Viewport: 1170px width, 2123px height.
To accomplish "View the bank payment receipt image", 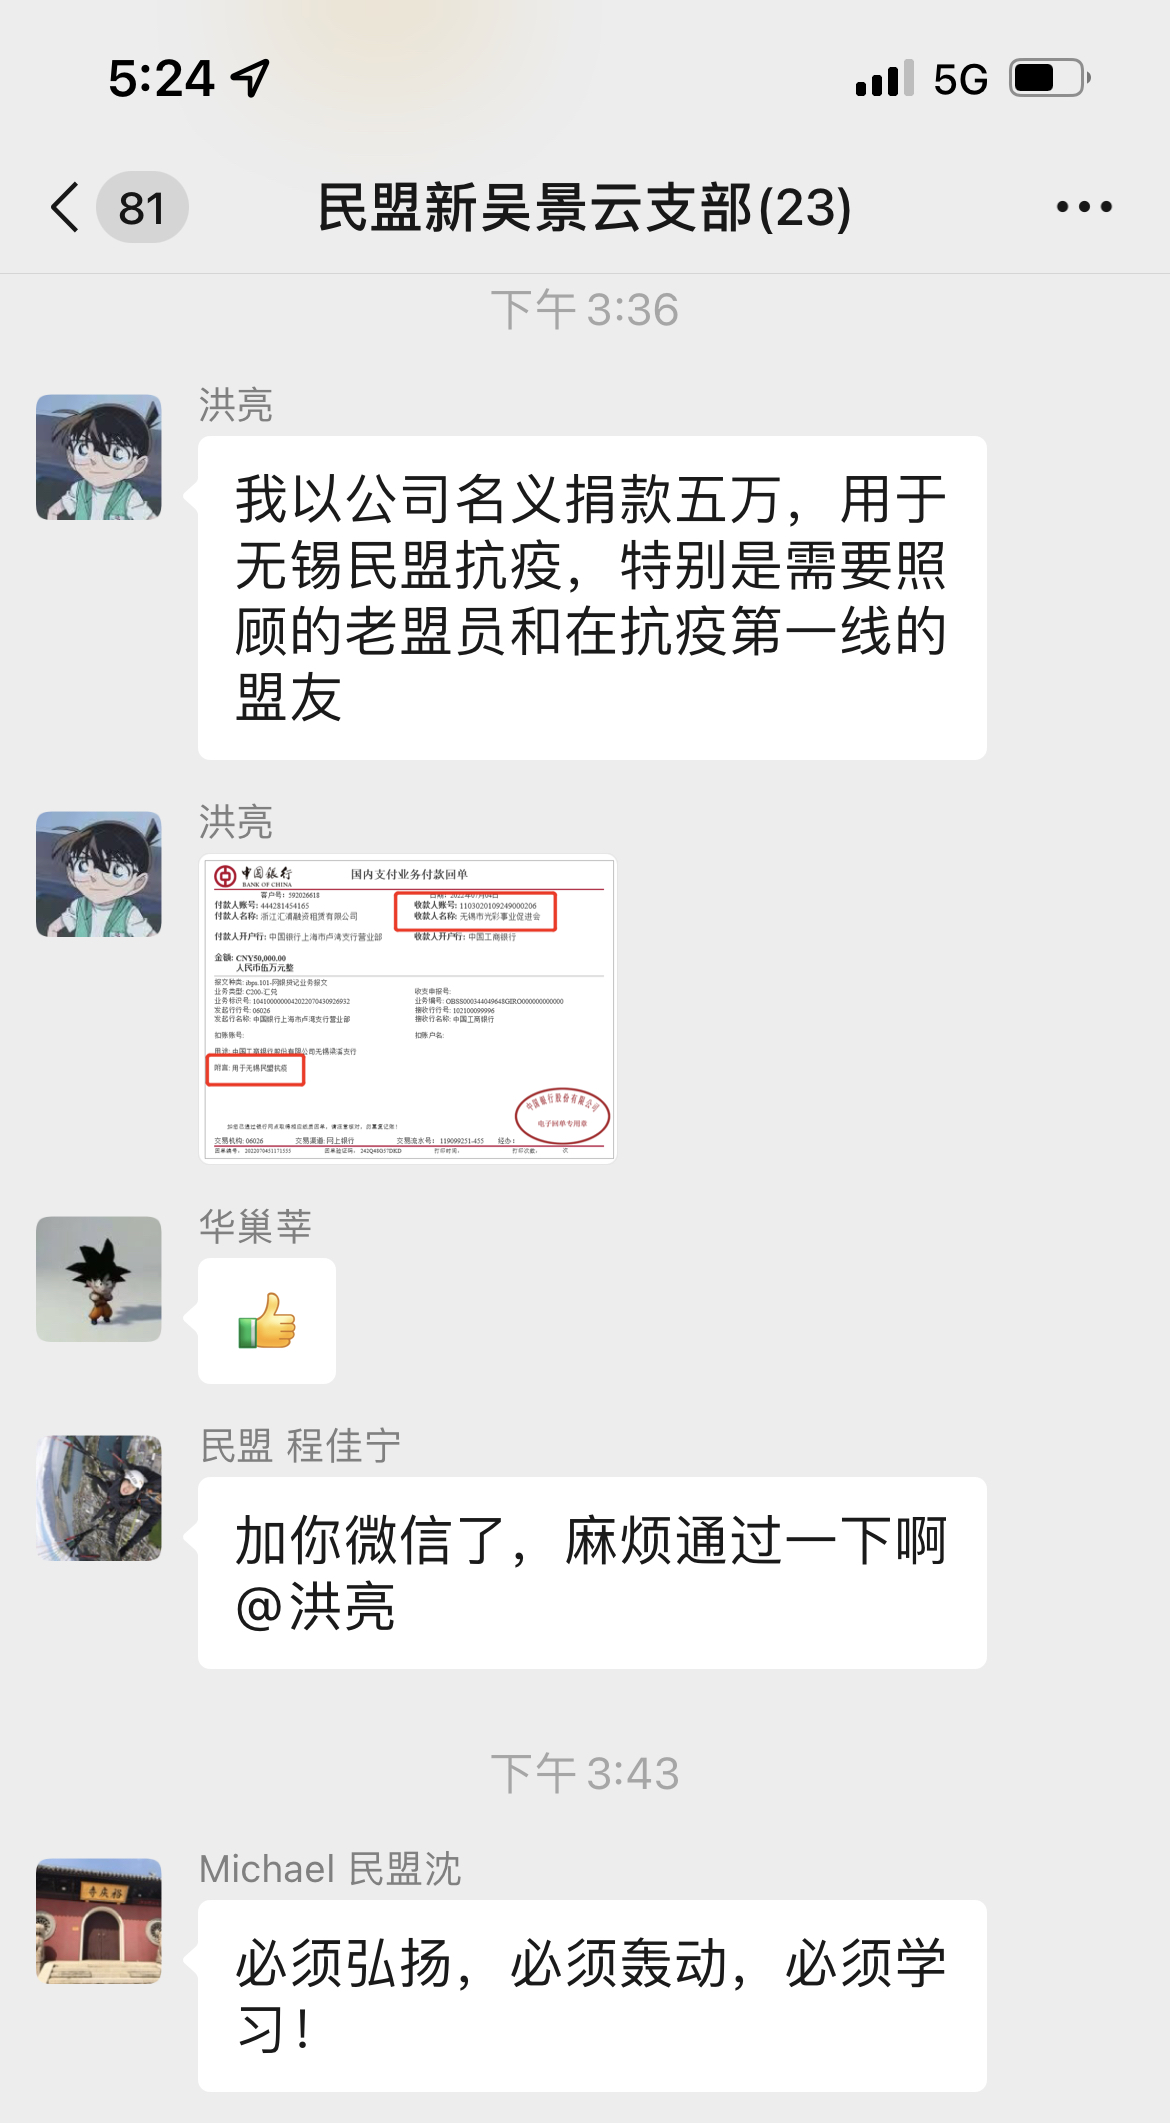I will point(408,1008).
